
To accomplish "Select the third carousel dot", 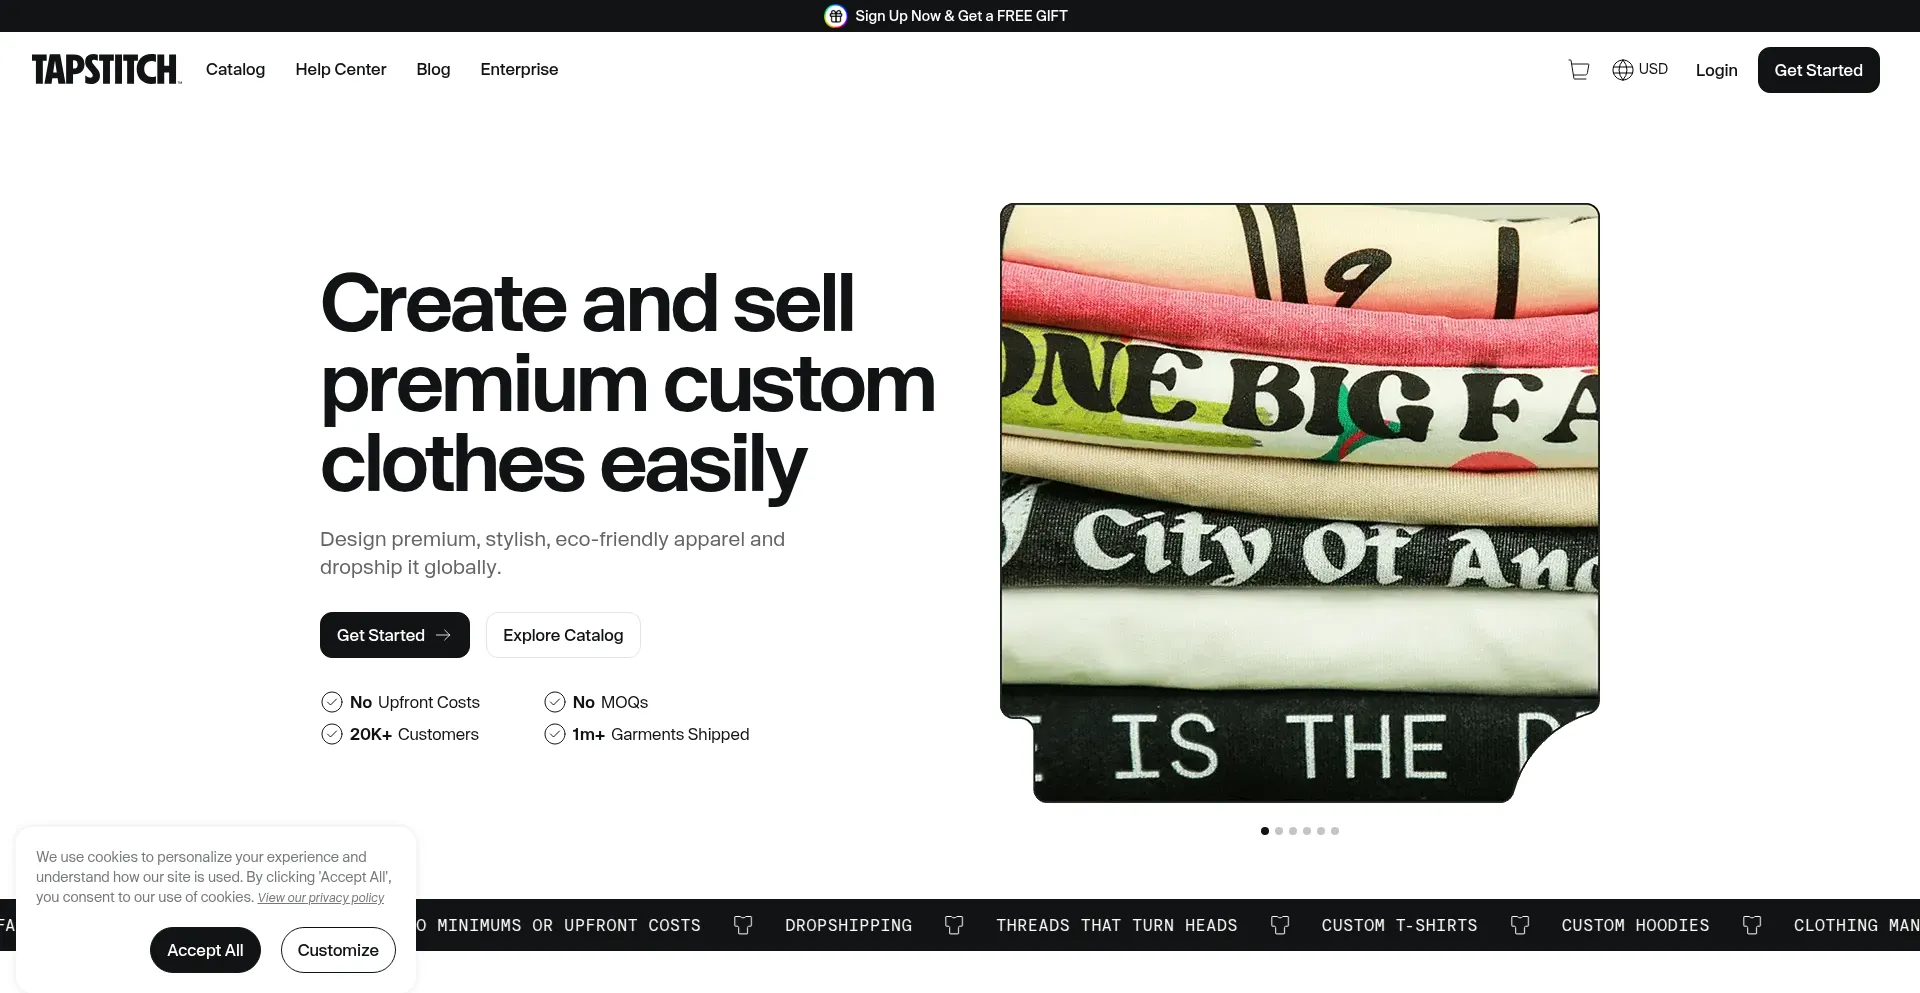I will (1293, 831).
